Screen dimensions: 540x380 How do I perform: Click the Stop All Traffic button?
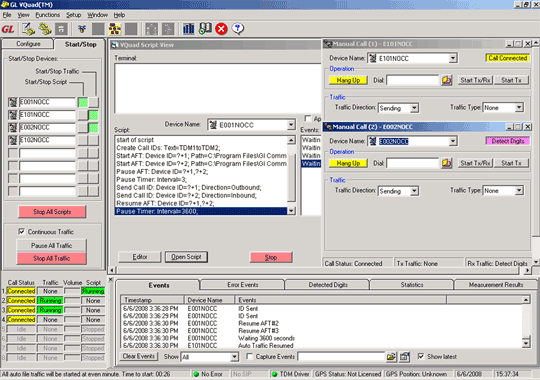coord(52,258)
